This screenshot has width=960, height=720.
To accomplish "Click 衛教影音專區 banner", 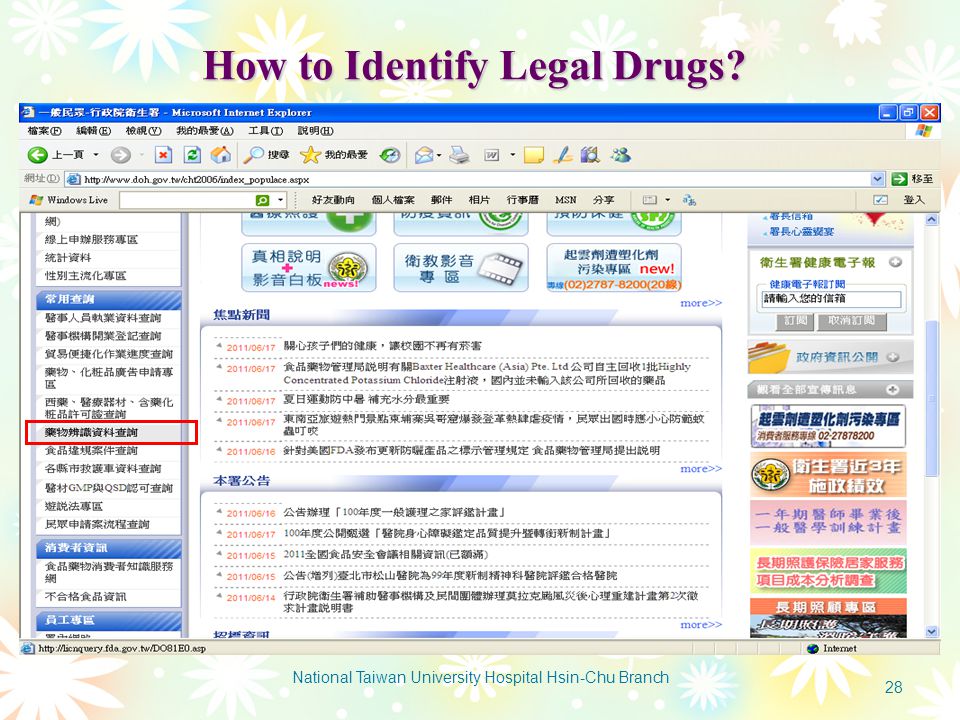I will point(461,268).
